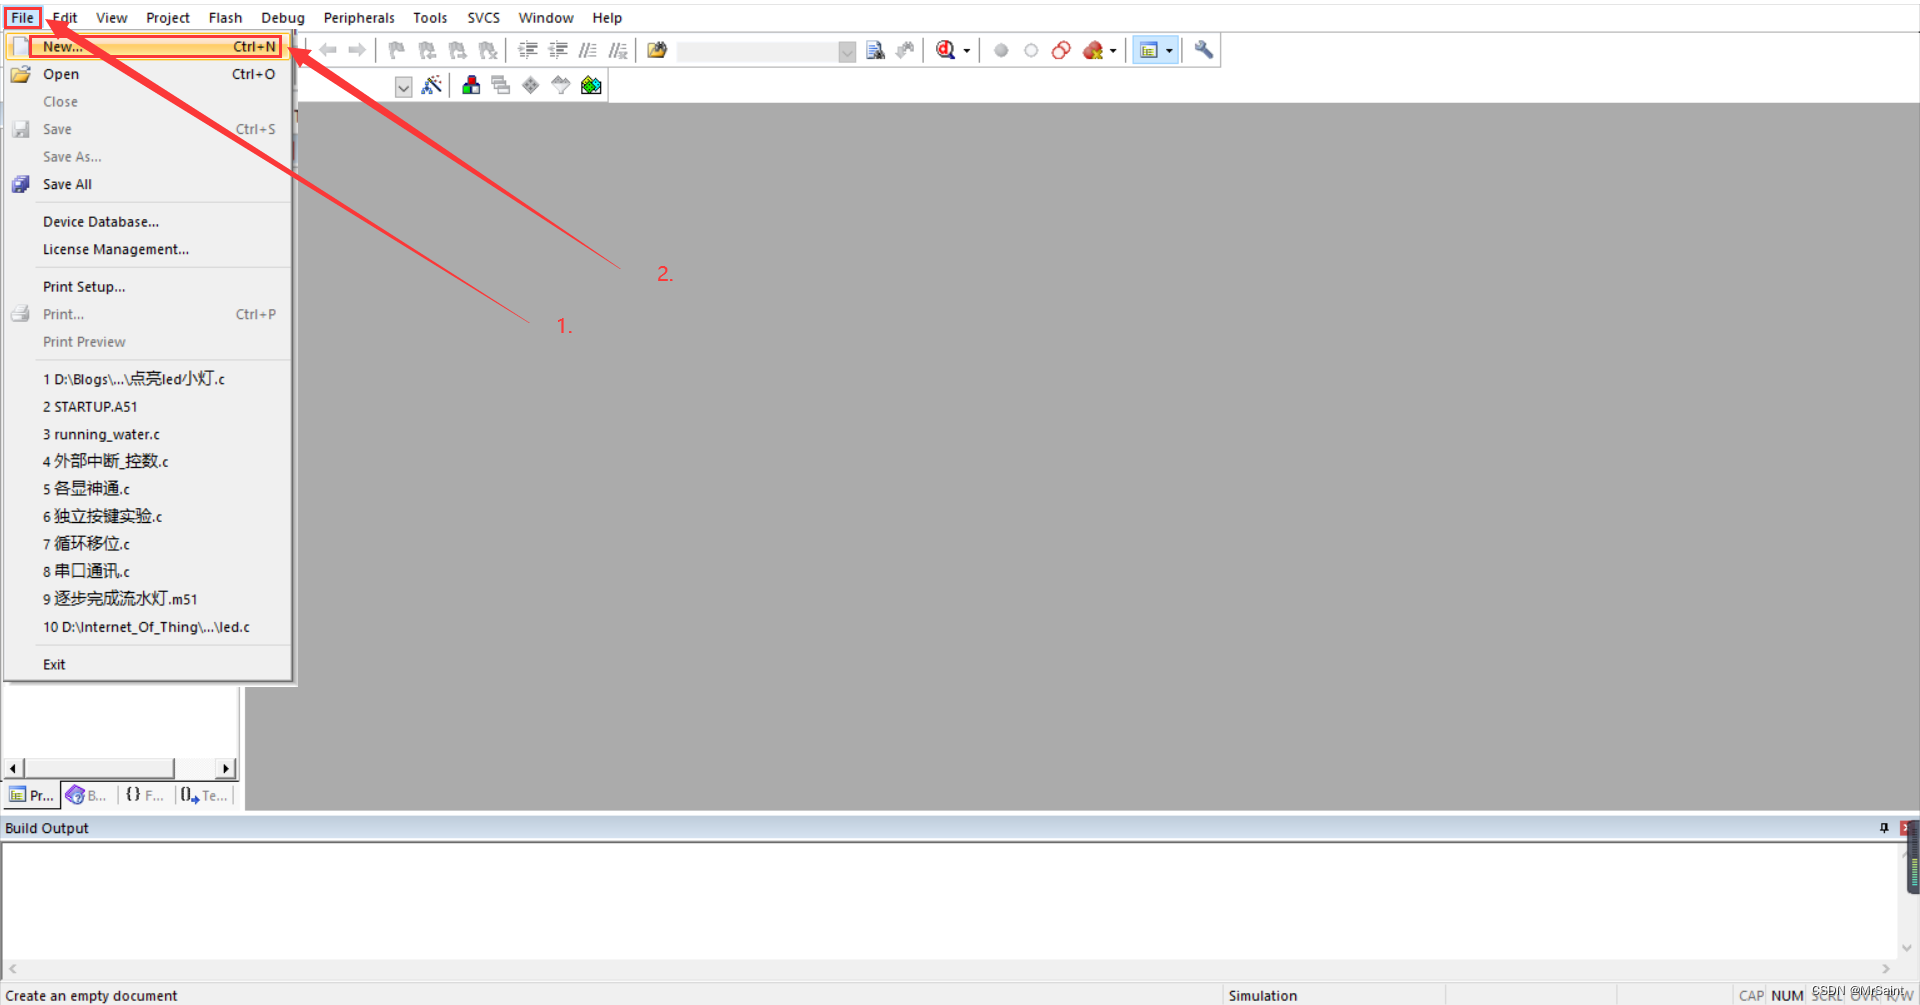Click the Disable All Breakpoints icon
1920x1005 pixels.
click(1061, 50)
